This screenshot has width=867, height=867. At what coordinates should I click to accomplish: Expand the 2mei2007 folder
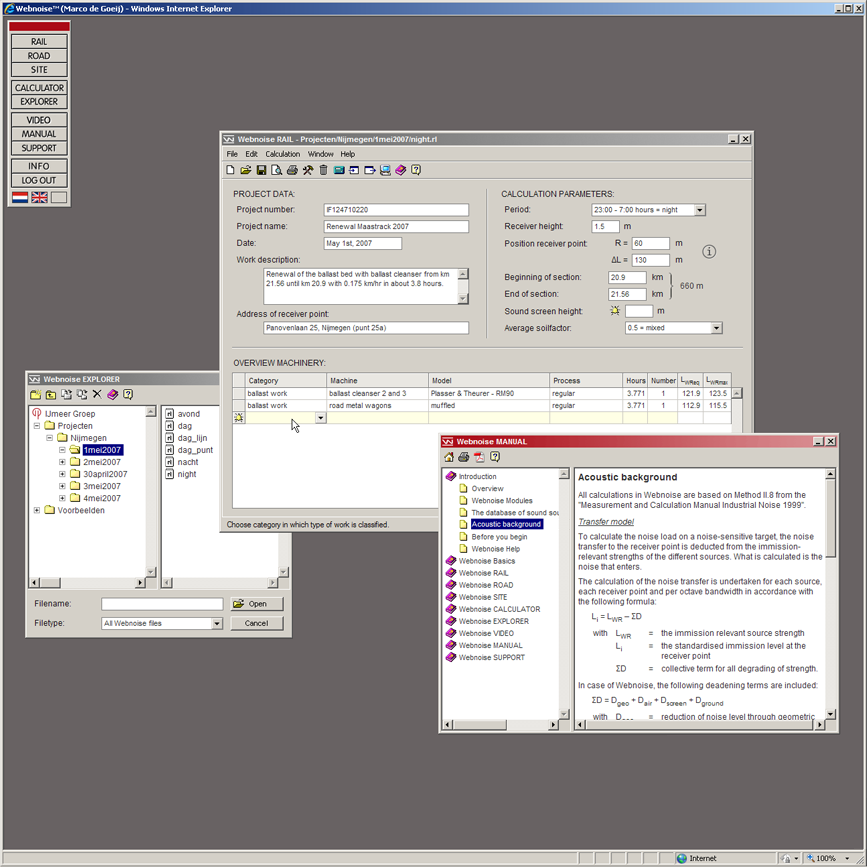[x=62, y=462]
